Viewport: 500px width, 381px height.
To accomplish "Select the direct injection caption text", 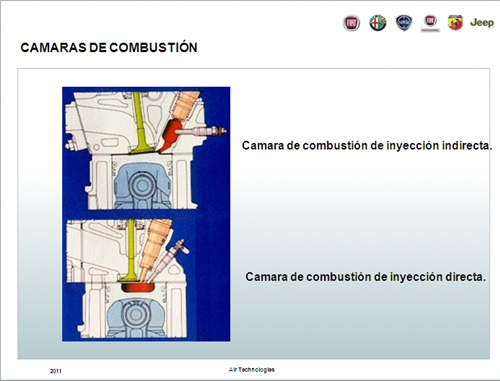I will pyautogui.click(x=365, y=277).
